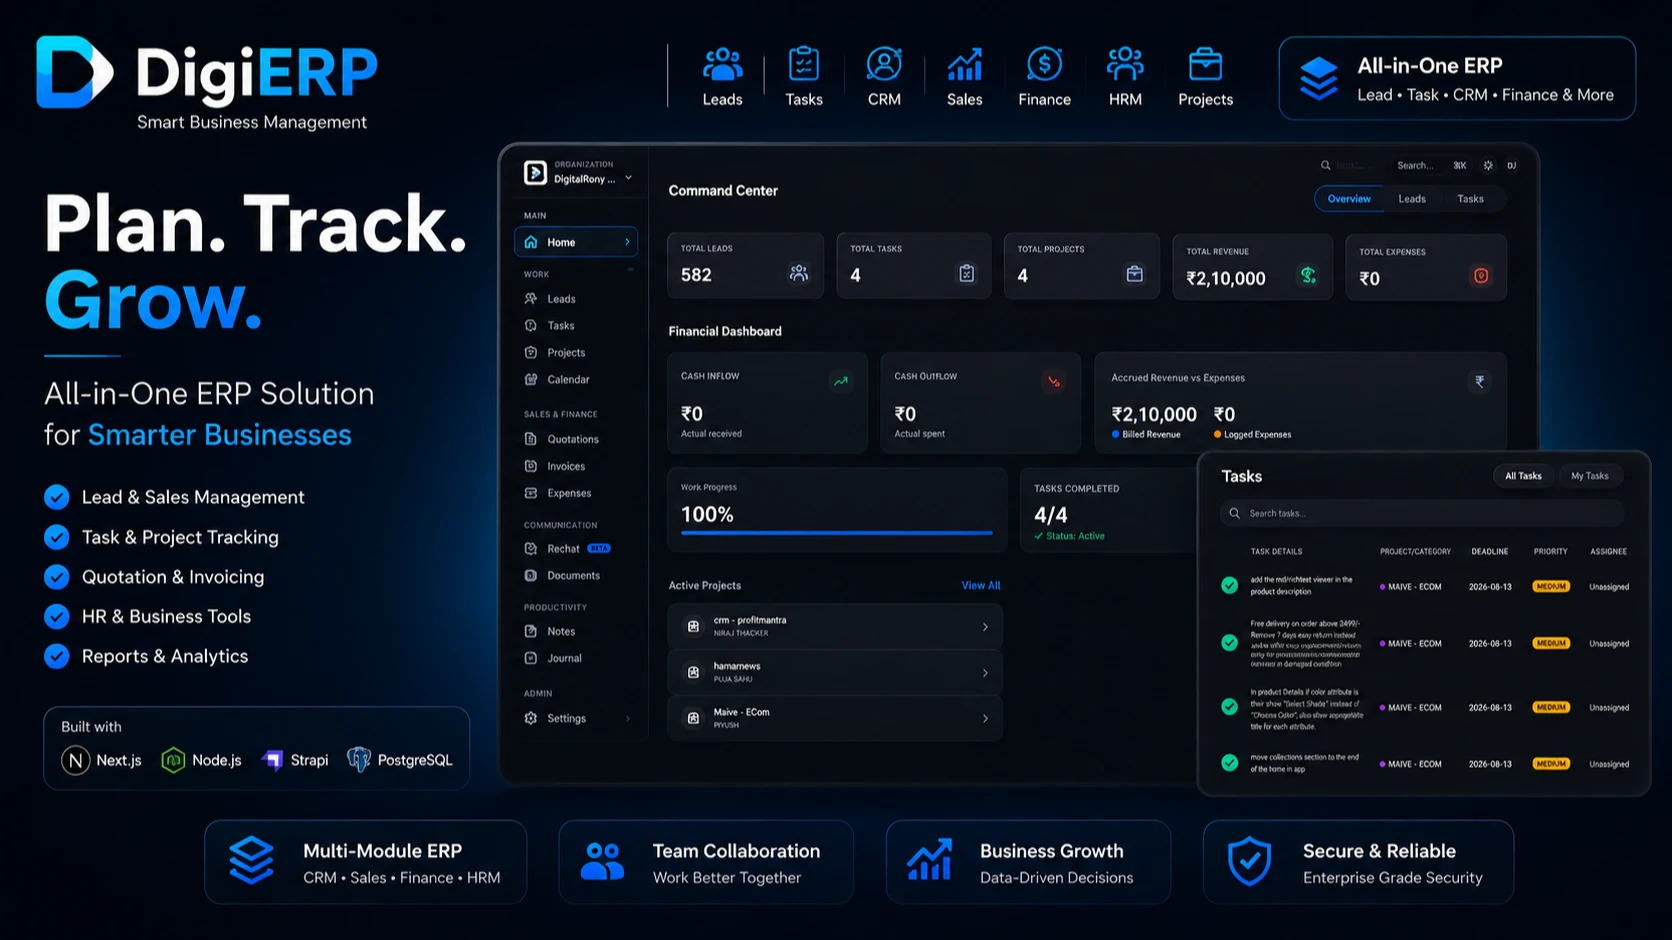1672x940 pixels.
Task: Select the All Tasks tab
Action: point(1523,476)
